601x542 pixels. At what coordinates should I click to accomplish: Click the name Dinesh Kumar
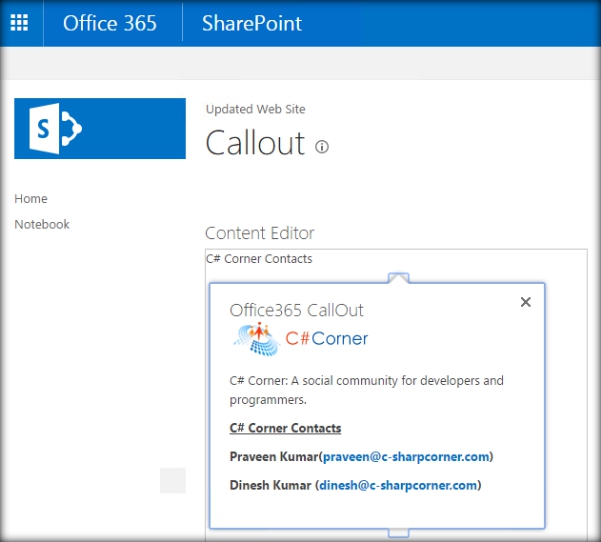tap(270, 485)
